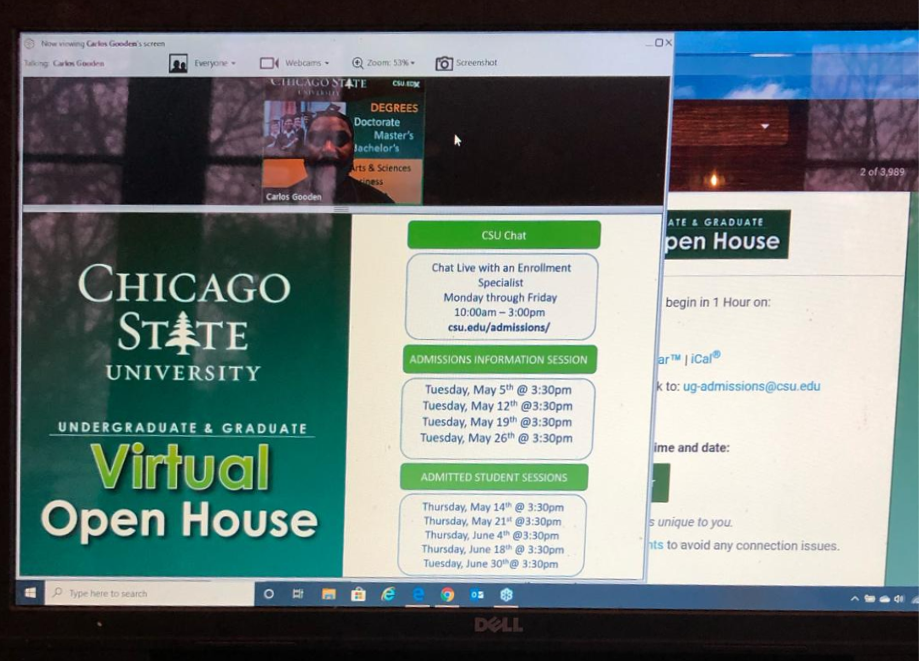Click the "Tuesday, June 30th @ 3:30pm" line
This screenshot has width=919, height=661.
pos(491,564)
